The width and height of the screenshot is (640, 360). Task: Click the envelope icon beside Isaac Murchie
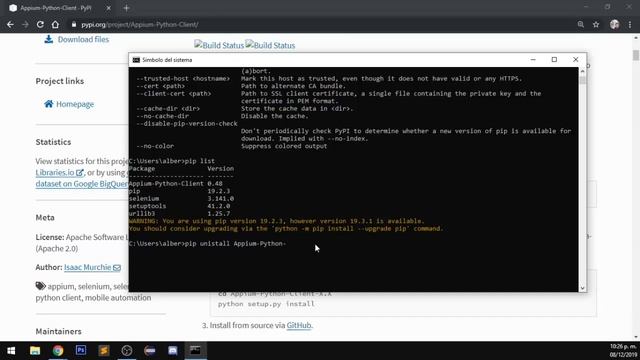click(117, 268)
